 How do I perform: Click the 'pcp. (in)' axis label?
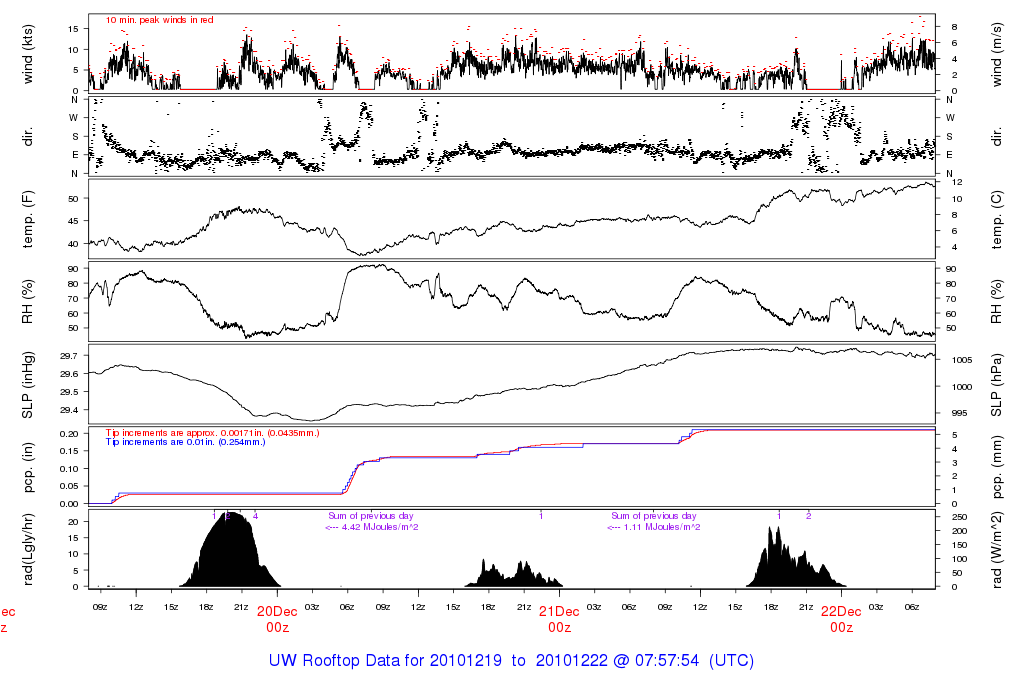click(x=27, y=468)
